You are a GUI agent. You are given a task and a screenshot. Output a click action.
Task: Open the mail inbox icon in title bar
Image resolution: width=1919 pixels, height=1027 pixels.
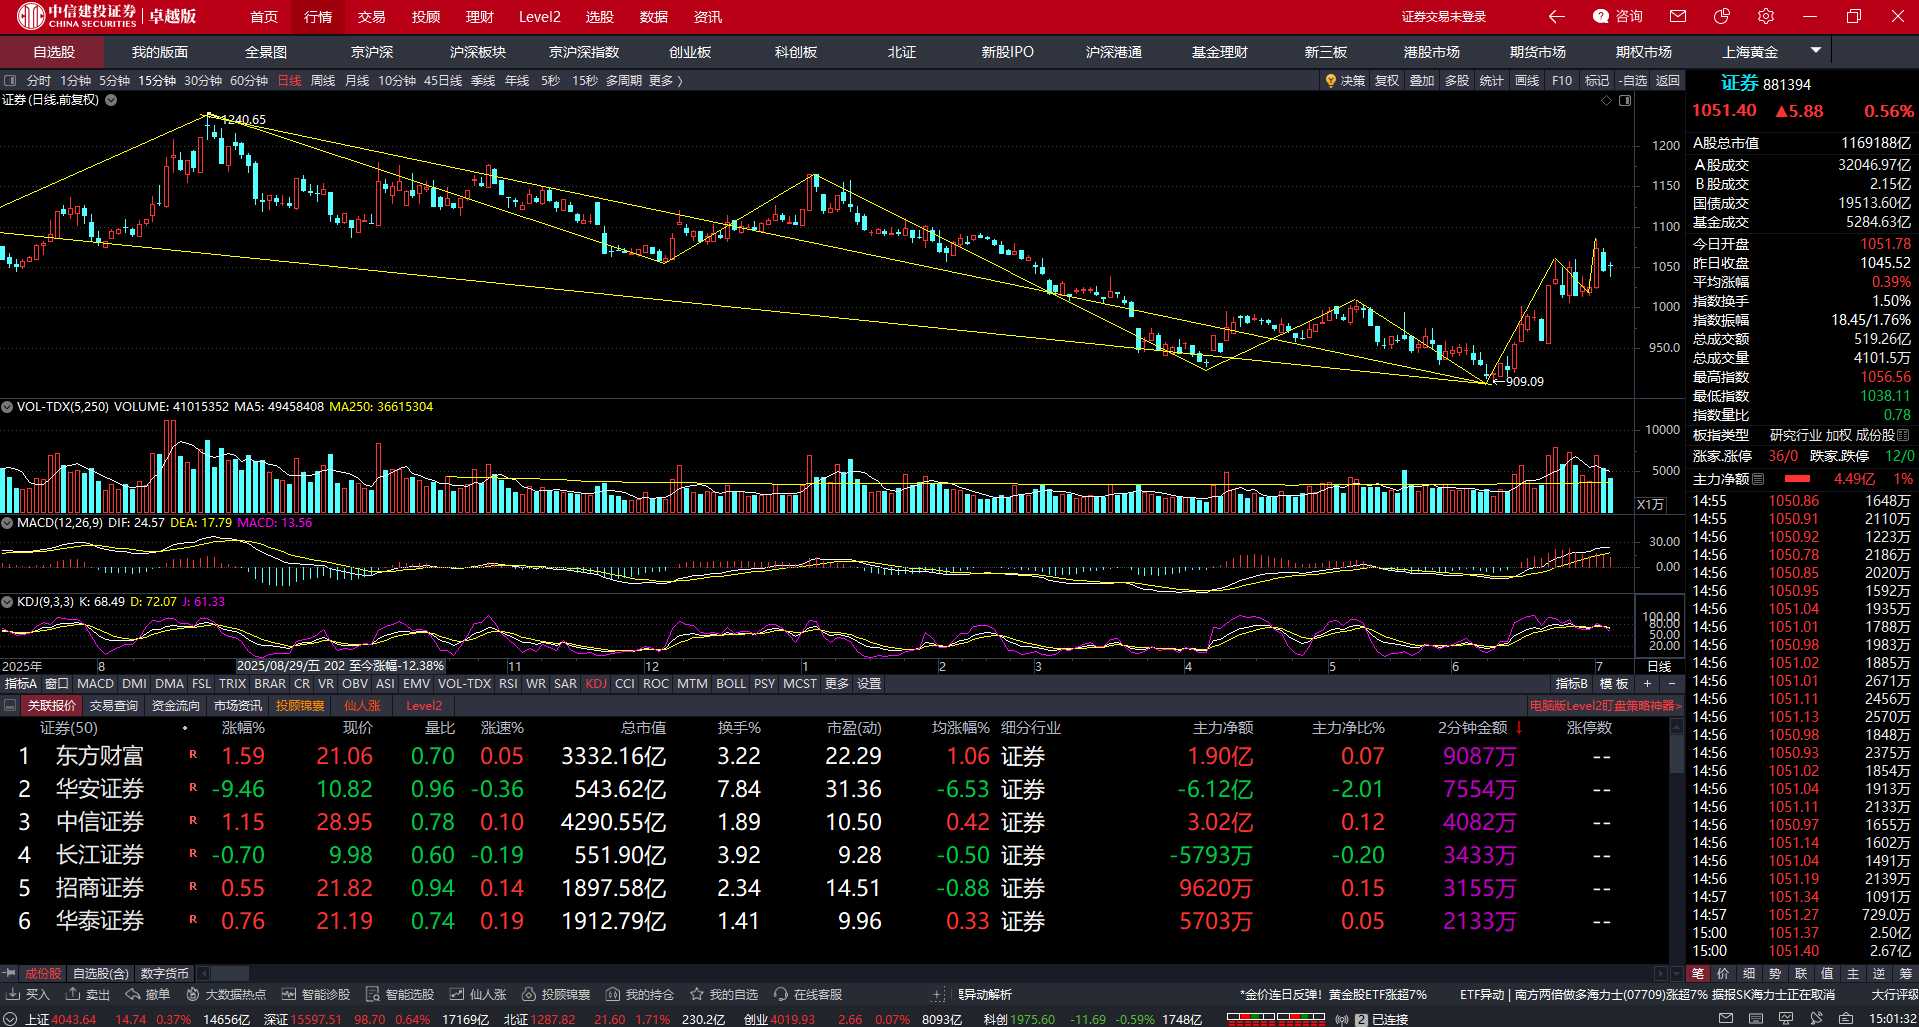click(x=1678, y=16)
